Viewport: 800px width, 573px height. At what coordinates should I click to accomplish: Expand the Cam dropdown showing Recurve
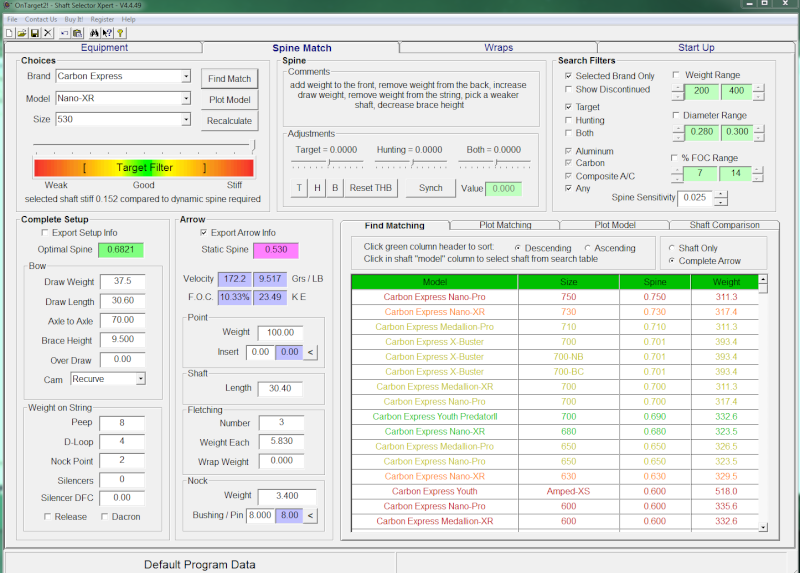[140, 379]
